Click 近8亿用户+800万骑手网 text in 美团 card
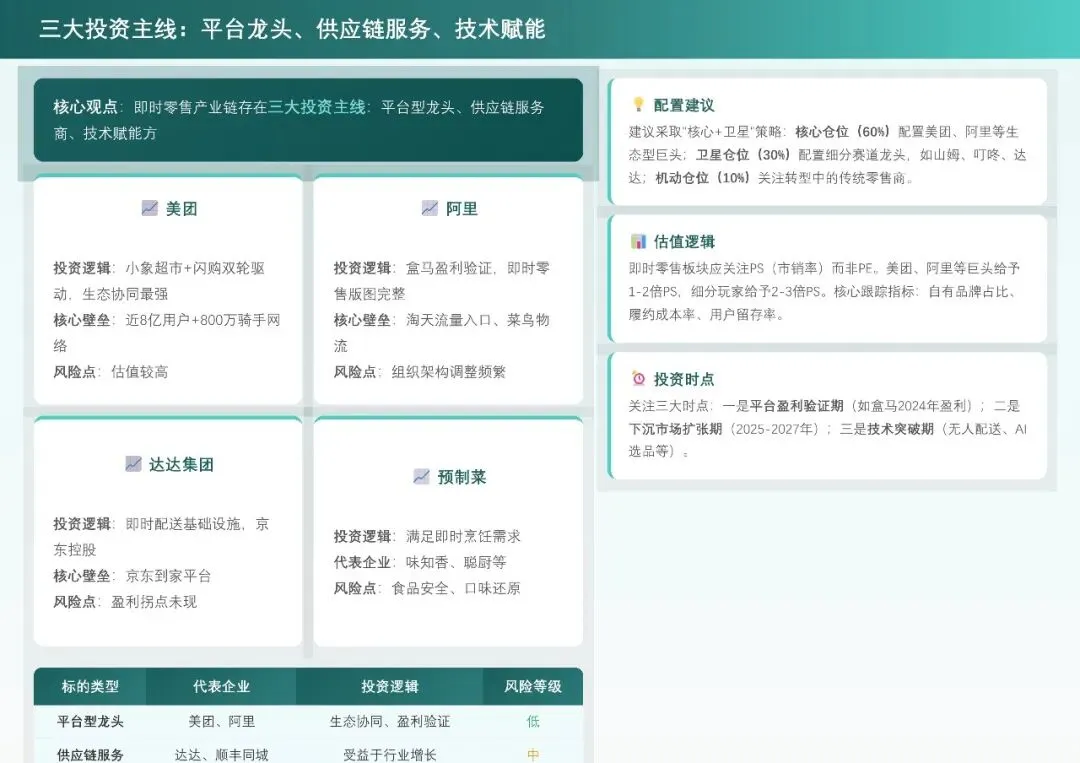This screenshot has height=763, width=1080. point(203,320)
